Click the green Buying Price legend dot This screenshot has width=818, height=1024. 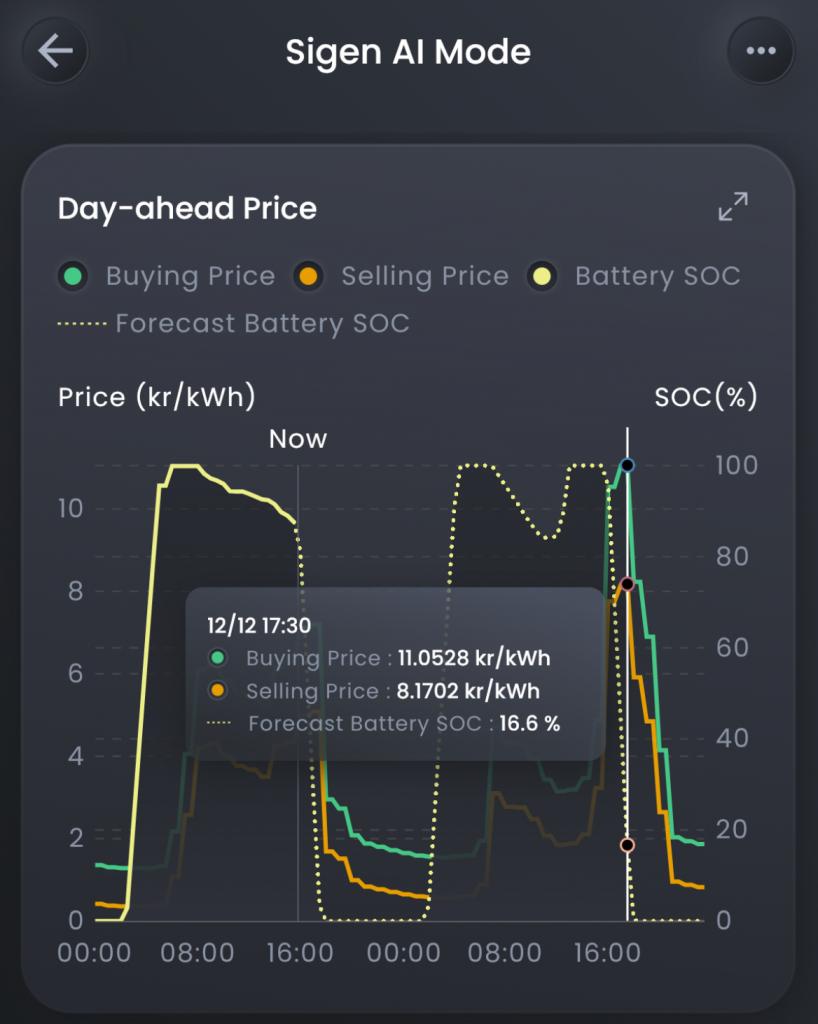73,276
